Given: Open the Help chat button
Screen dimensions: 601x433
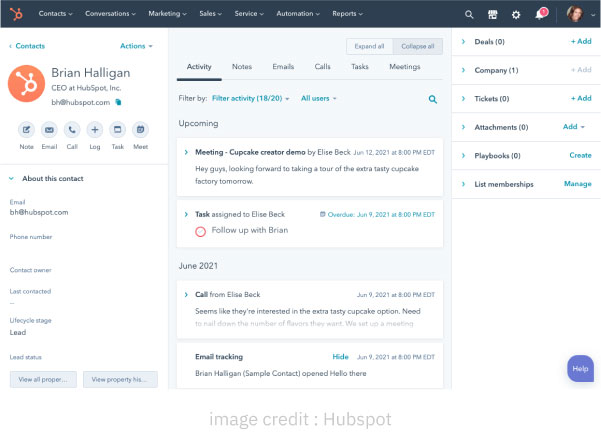Looking at the screenshot, I should coord(580,369).
